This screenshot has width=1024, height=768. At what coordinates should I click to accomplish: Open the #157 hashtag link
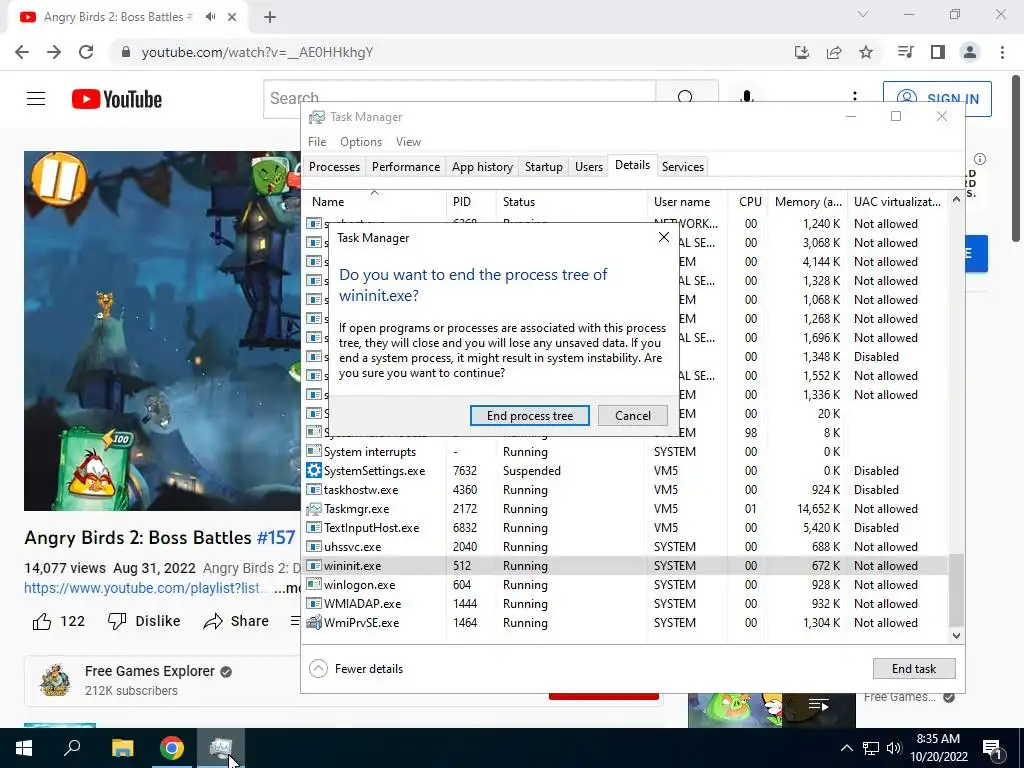point(276,537)
